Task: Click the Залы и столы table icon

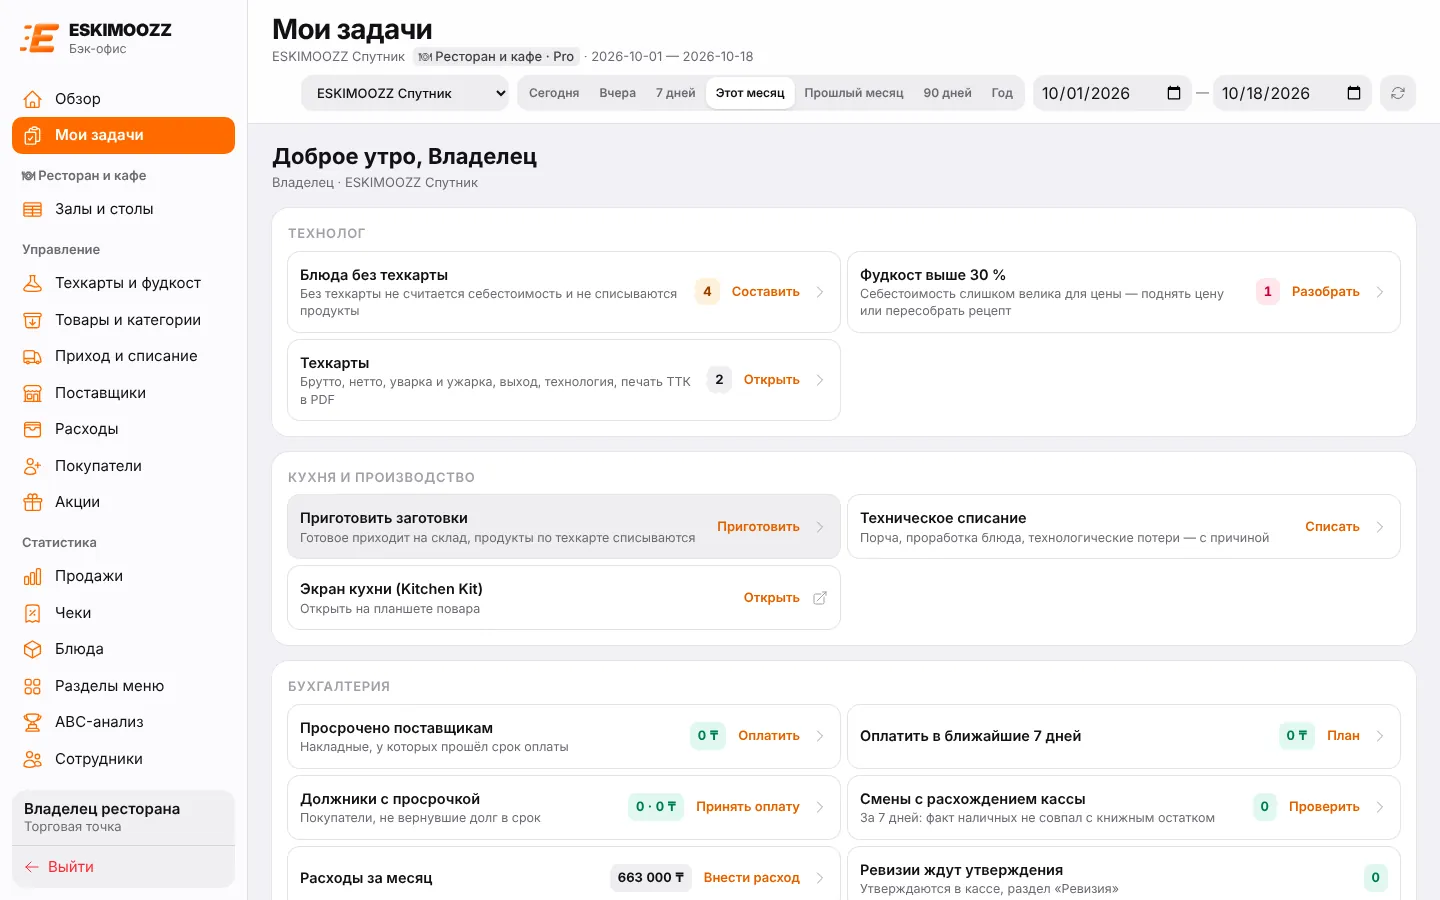Action: point(33,209)
